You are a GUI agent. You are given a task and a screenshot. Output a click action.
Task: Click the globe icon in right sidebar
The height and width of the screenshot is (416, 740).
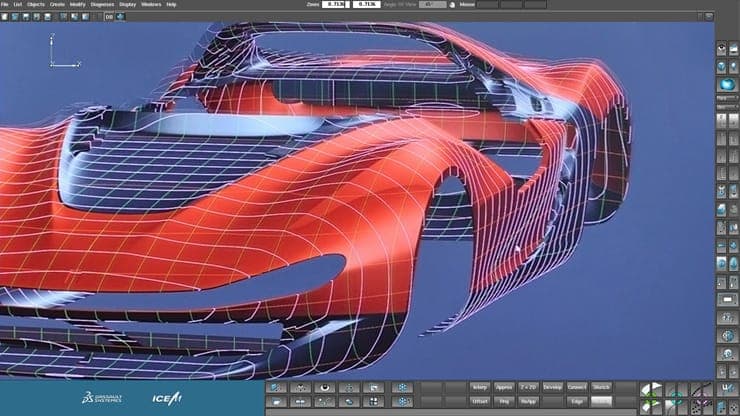click(x=727, y=336)
